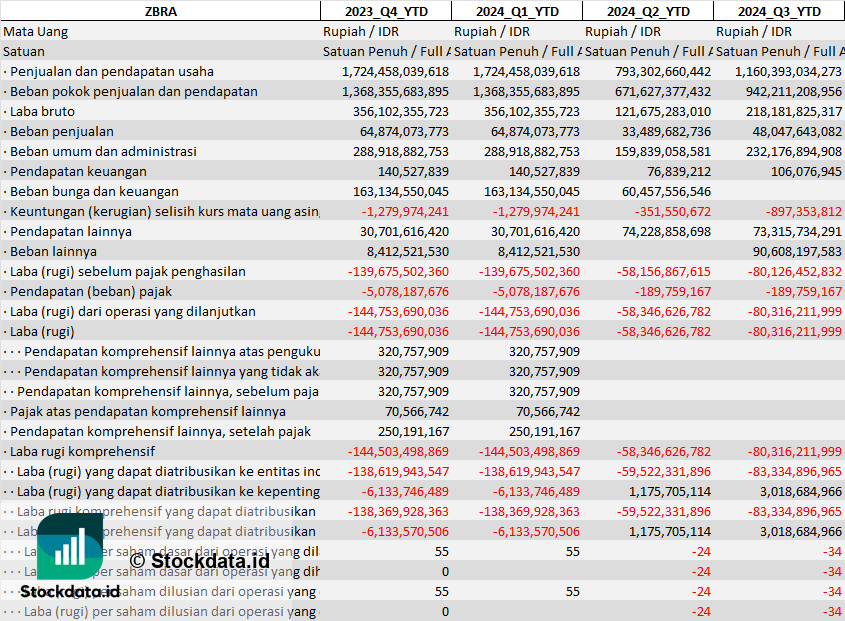Select finance income cell 106,076,945

pyautogui.click(x=807, y=171)
